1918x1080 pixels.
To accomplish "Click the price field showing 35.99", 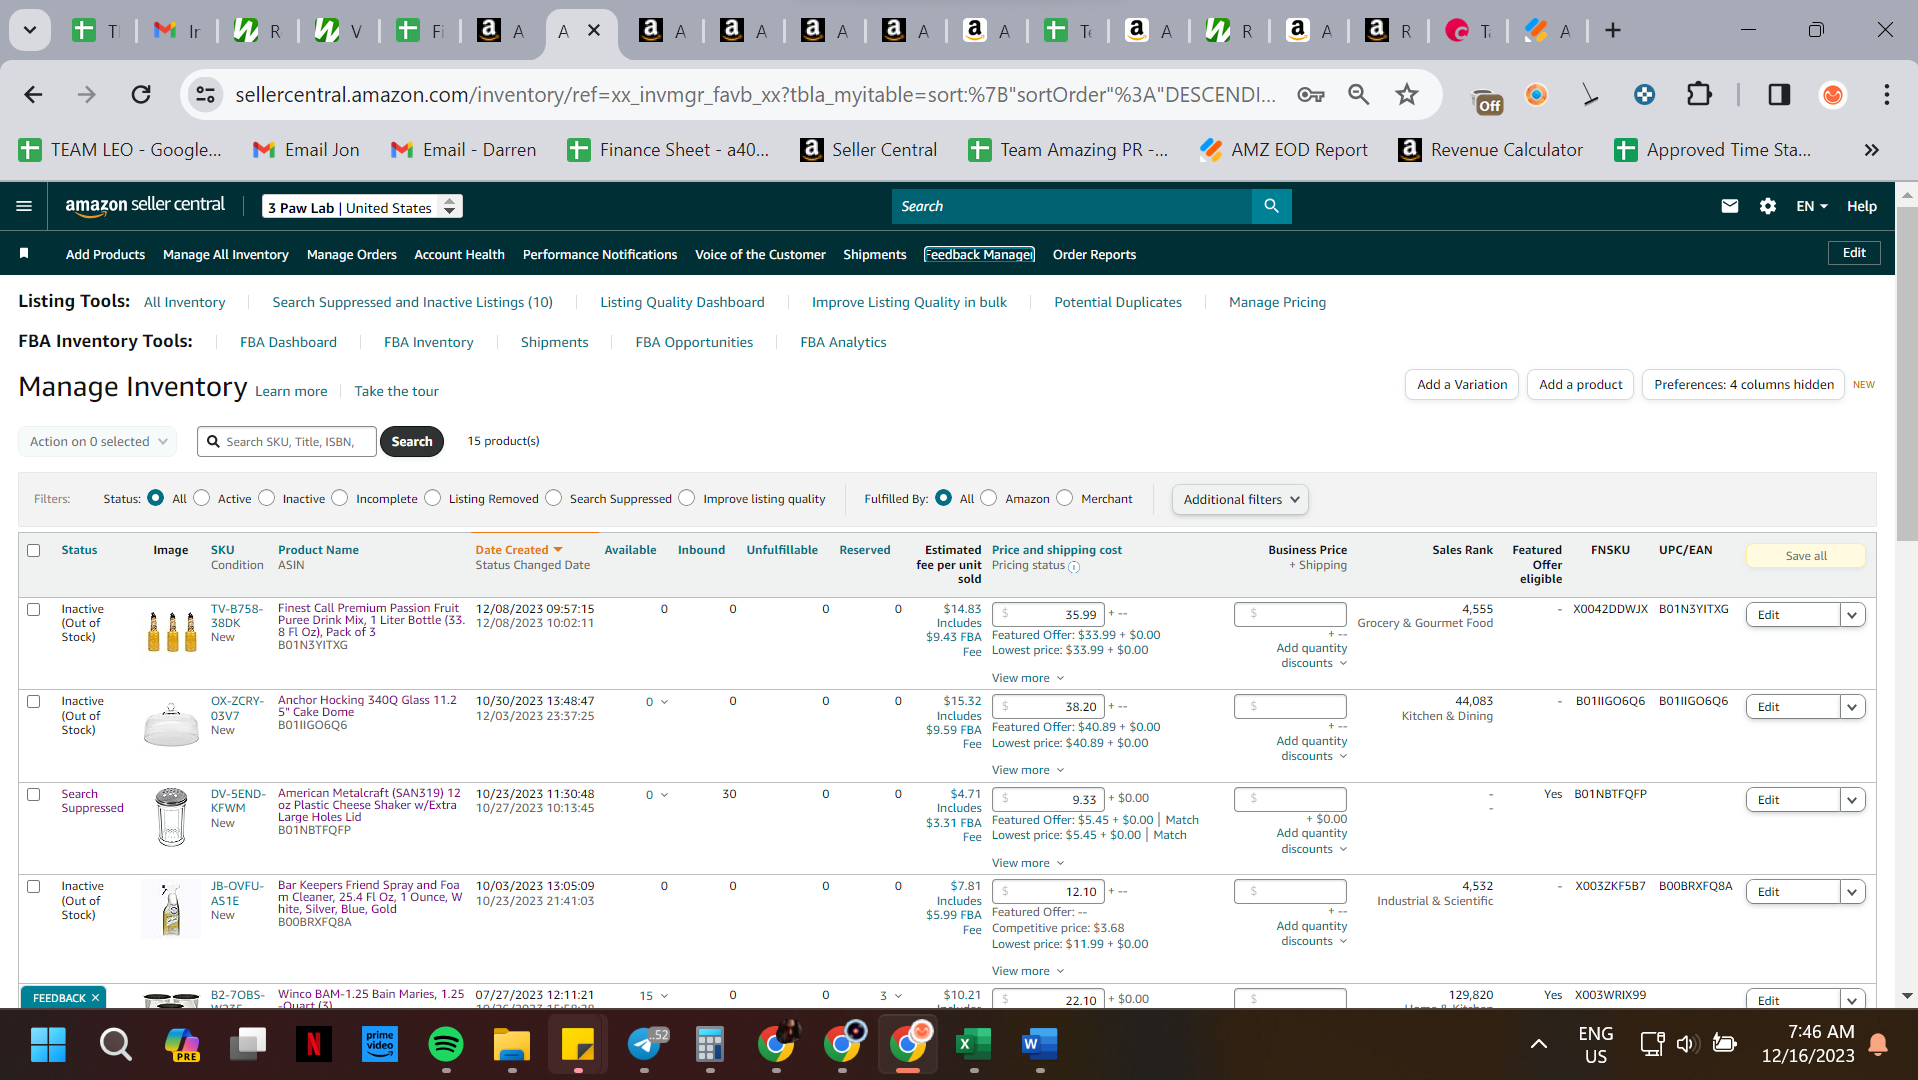I will pyautogui.click(x=1048, y=614).
